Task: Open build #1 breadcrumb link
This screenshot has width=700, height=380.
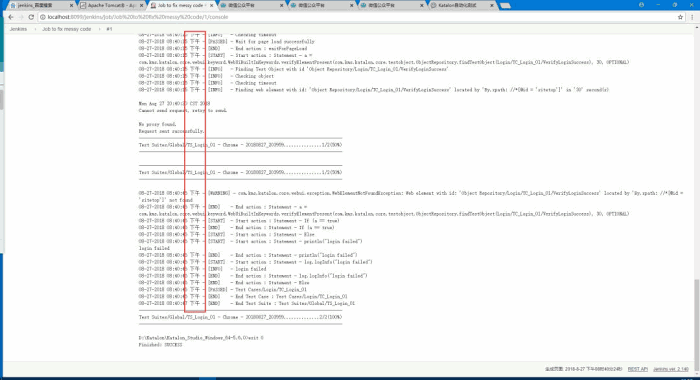Action: click(x=109, y=29)
